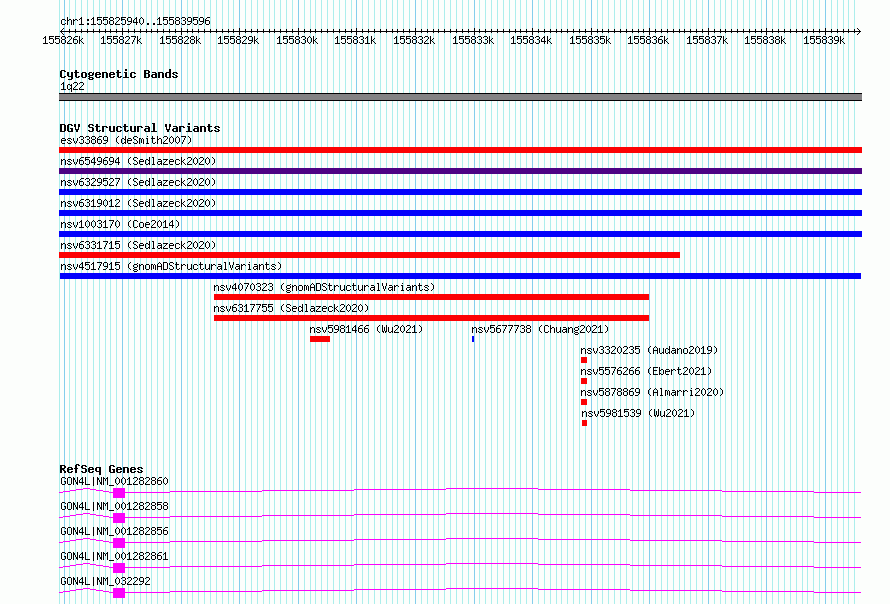
Task: Click the magenta exon of NM_032292
Action: (x=119, y=593)
